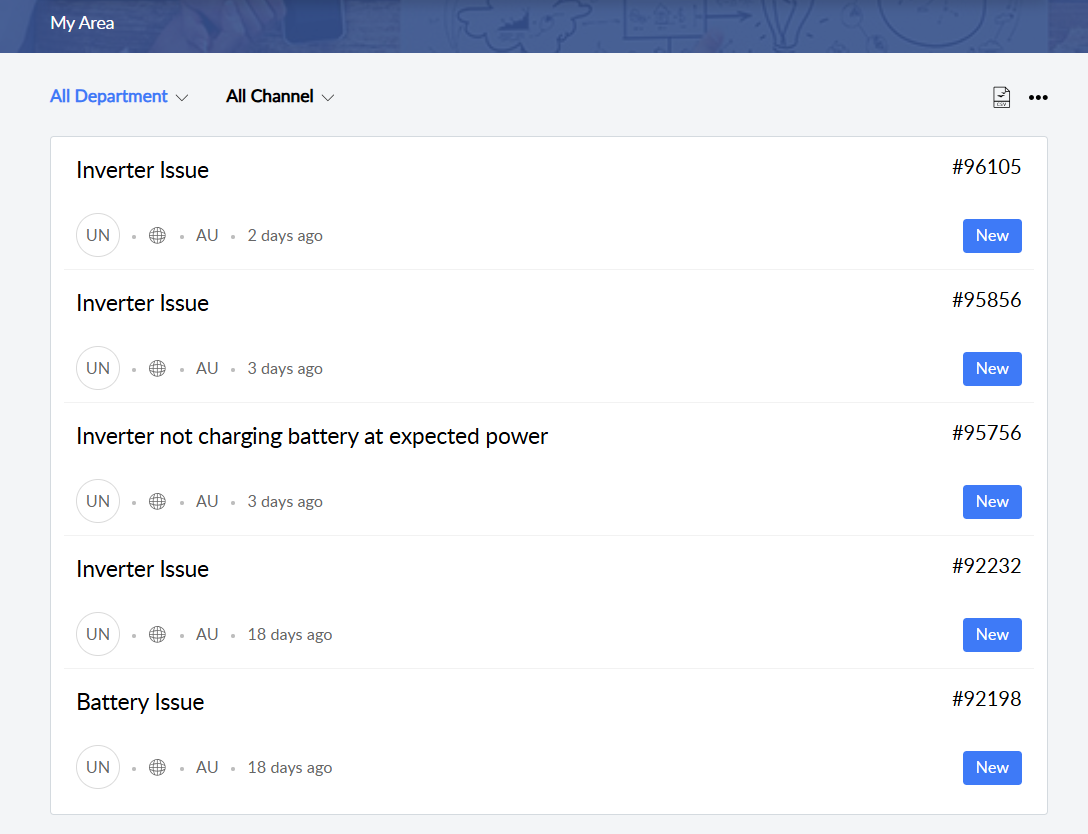Click the globe web icon on ticket #95856
The height and width of the screenshot is (834, 1088).
point(157,369)
